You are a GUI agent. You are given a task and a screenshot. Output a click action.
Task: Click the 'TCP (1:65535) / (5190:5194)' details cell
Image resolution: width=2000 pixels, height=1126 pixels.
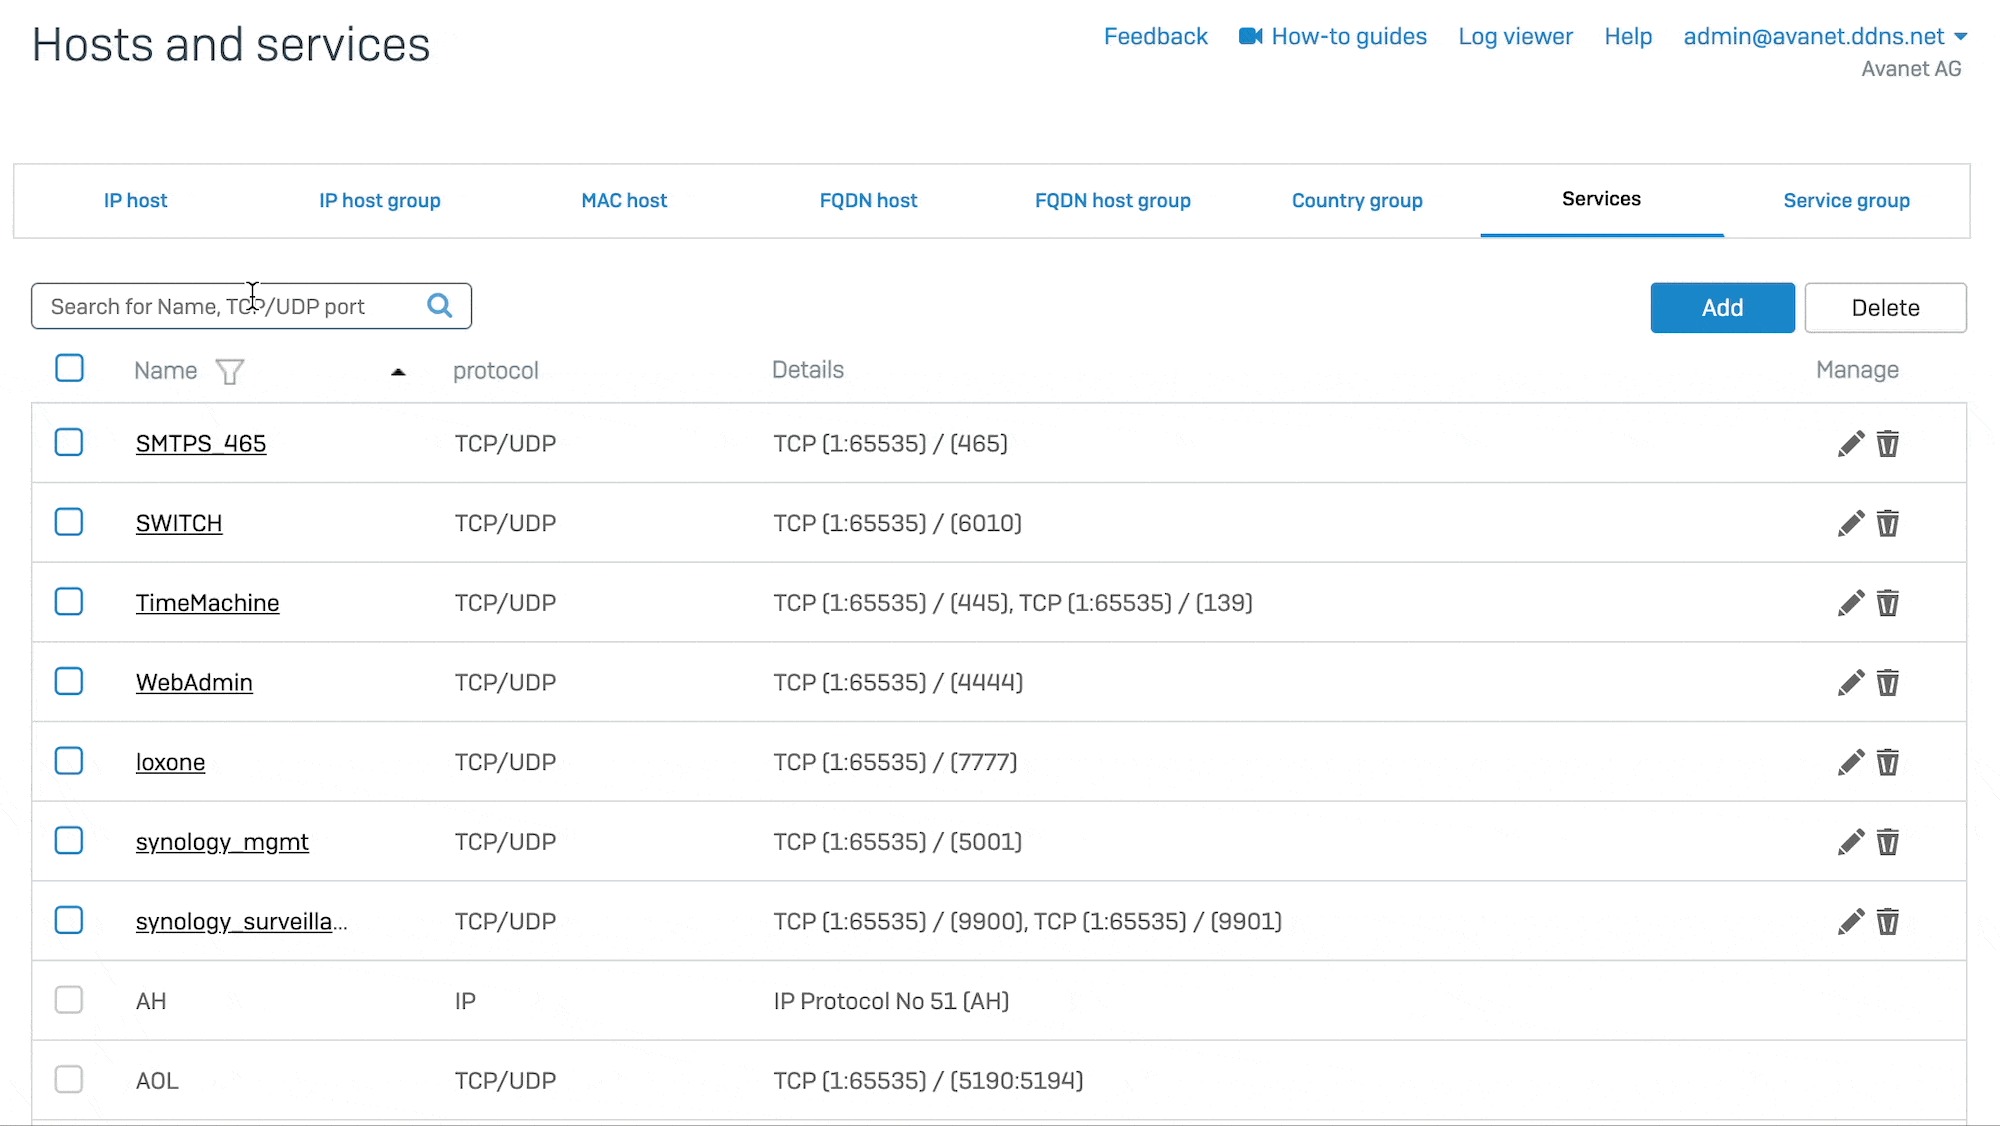pyautogui.click(x=928, y=1081)
